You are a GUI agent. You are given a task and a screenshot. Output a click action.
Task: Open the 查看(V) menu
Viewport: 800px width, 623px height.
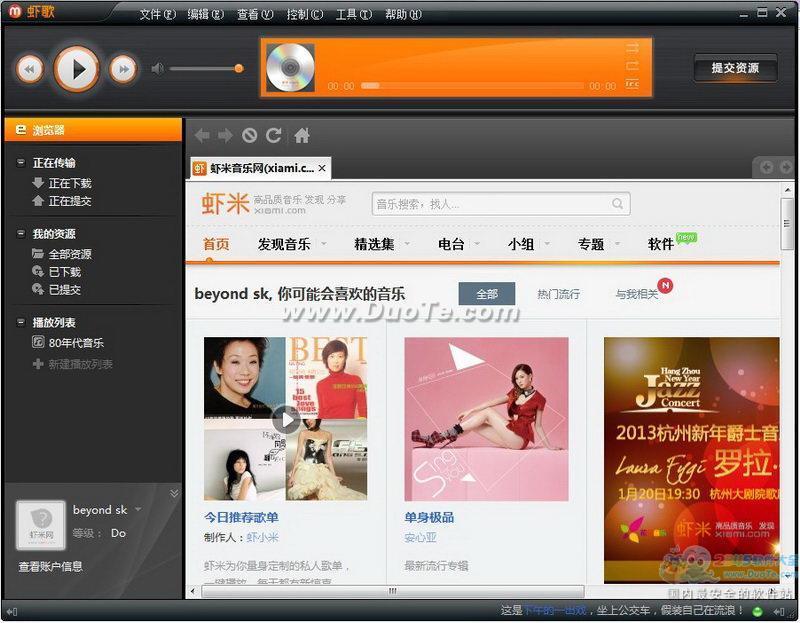pos(255,14)
